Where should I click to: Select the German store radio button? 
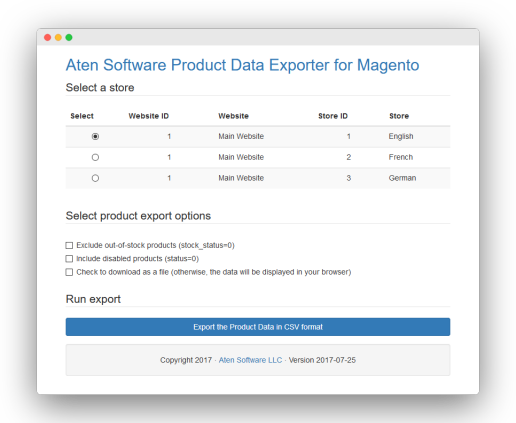(95, 178)
